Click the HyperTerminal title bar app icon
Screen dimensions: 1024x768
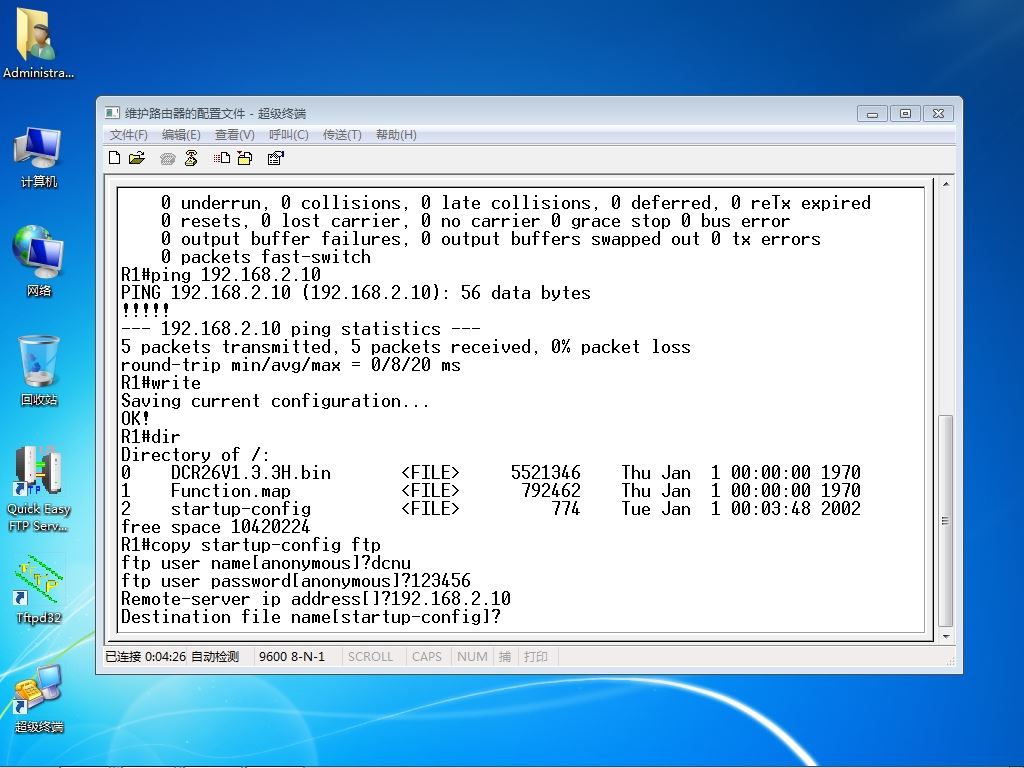point(112,113)
